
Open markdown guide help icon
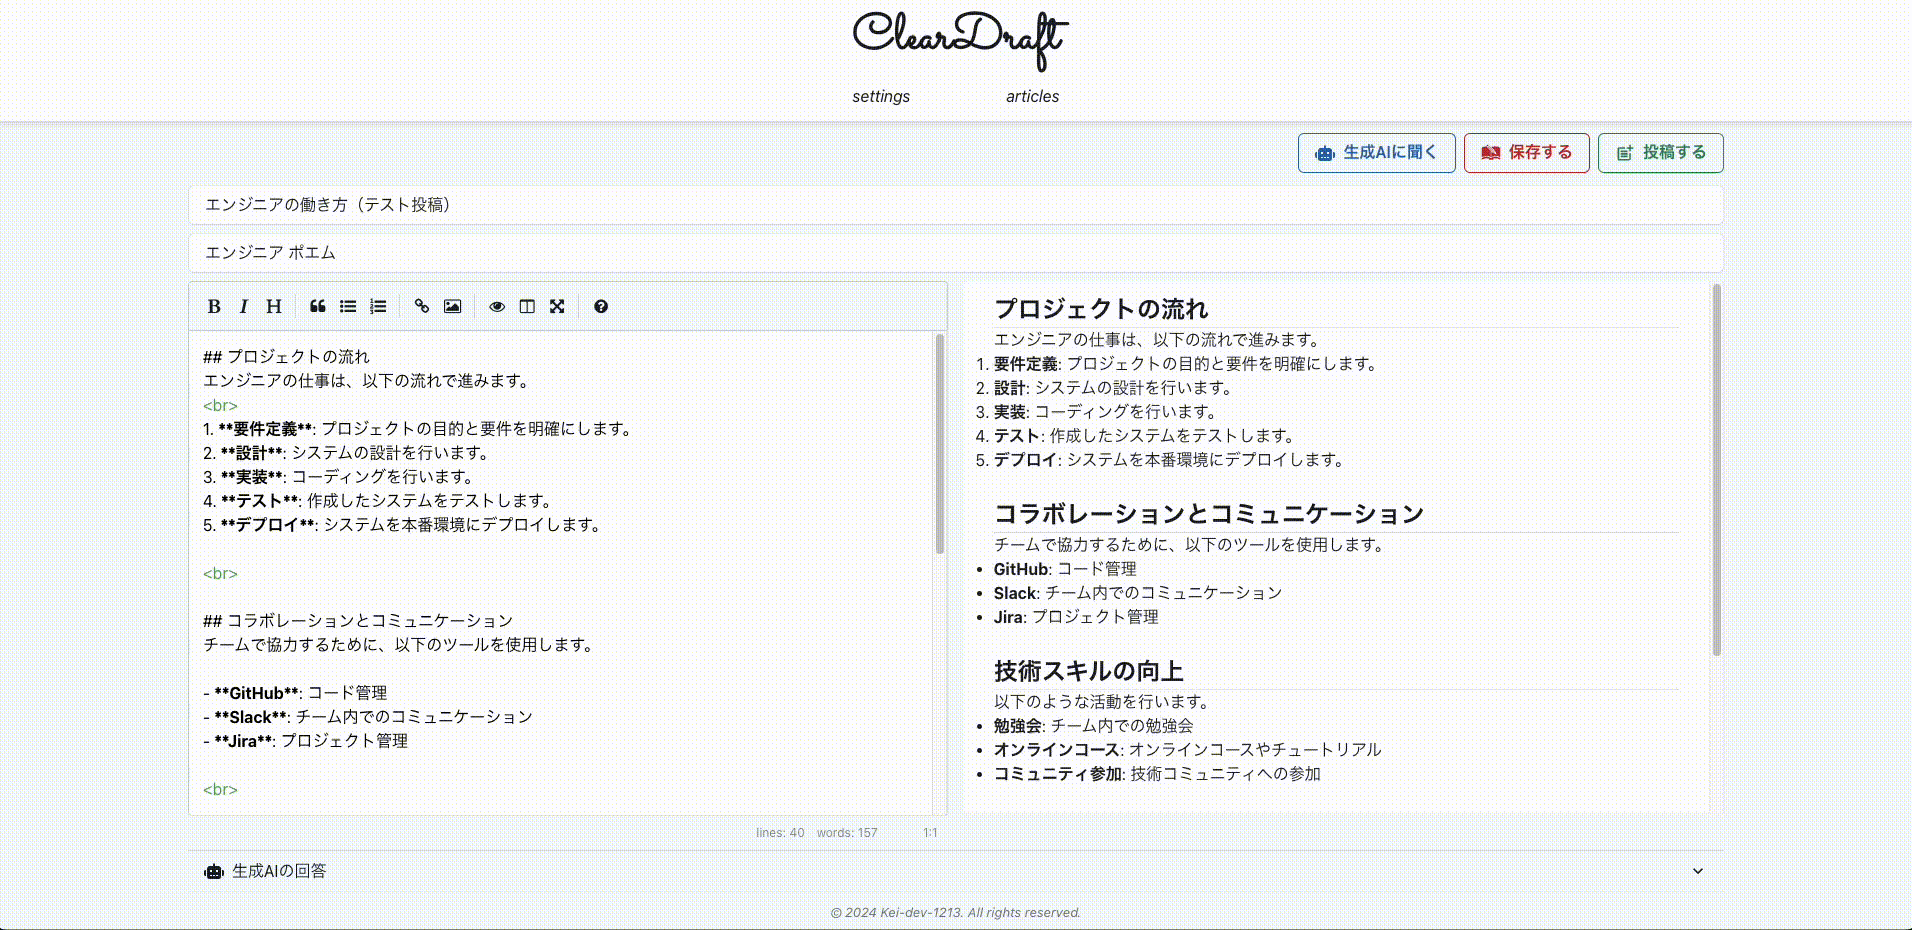pyautogui.click(x=601, y=307)
